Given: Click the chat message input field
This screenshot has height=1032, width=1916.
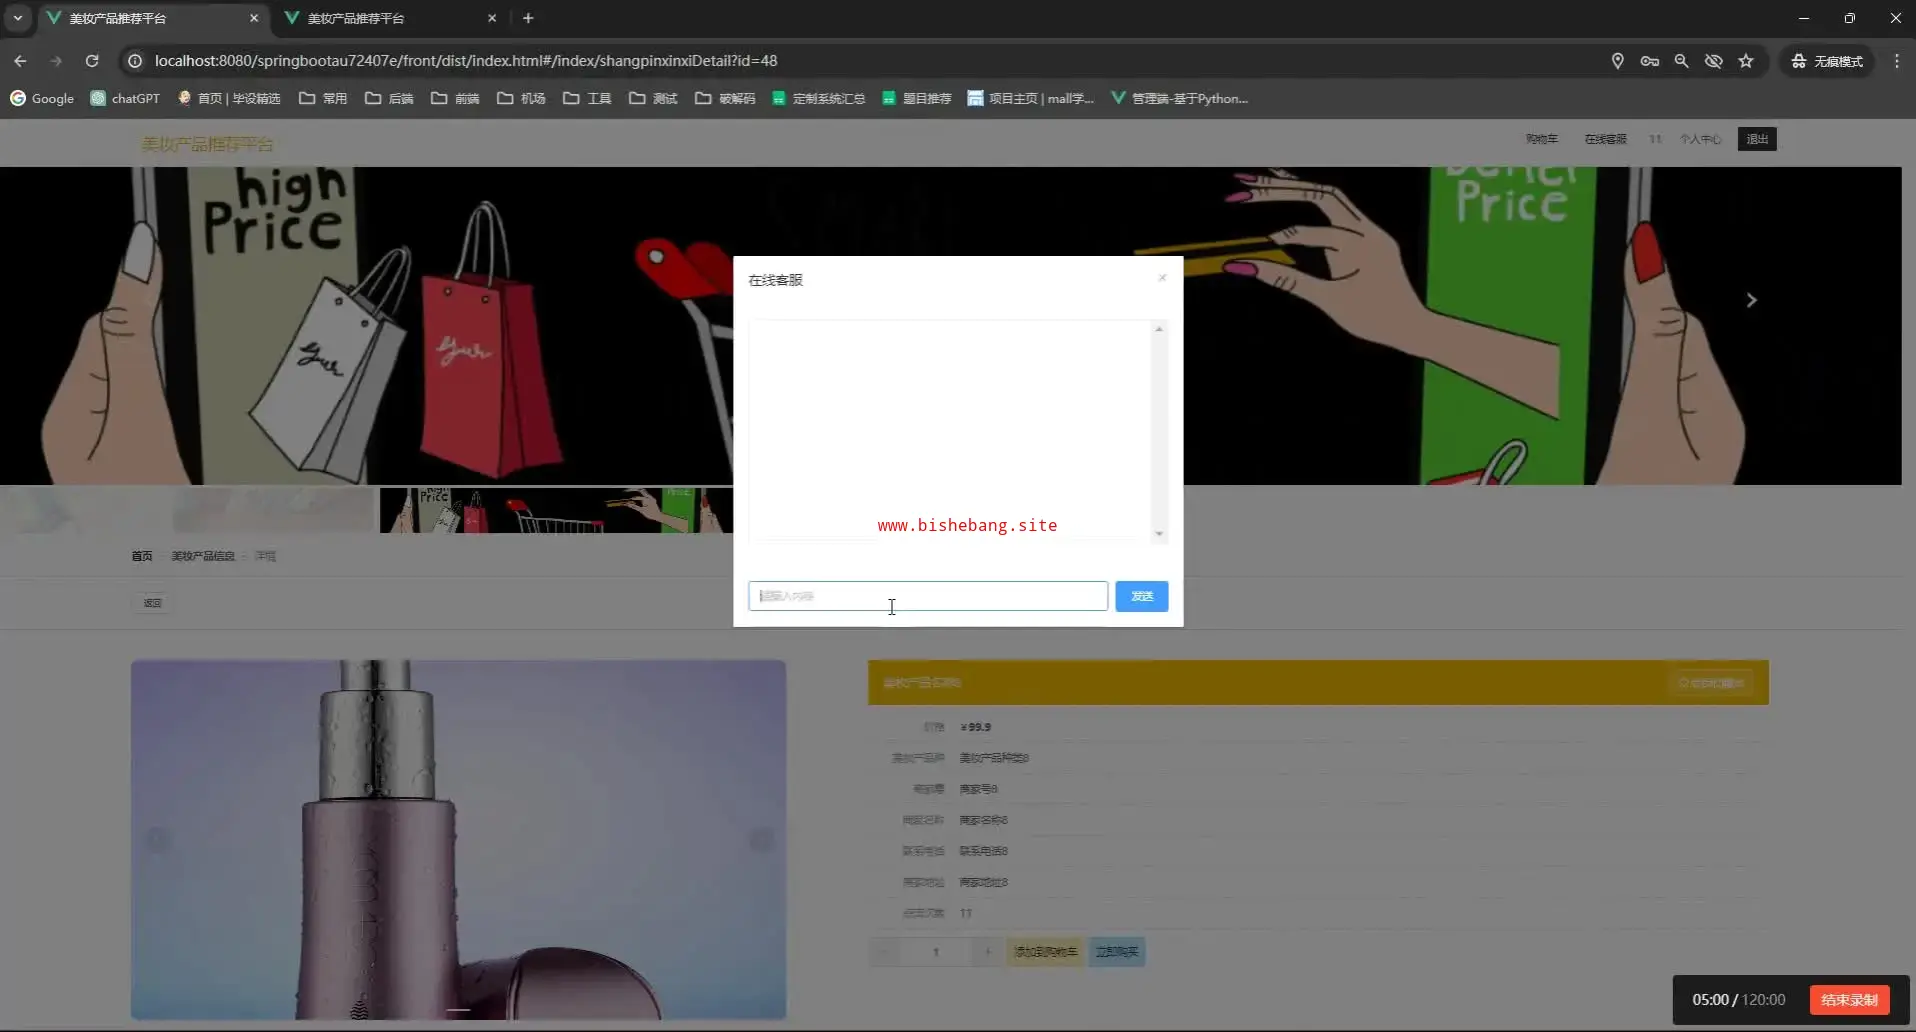Looking at the screenshot, I should pos(928,596).
